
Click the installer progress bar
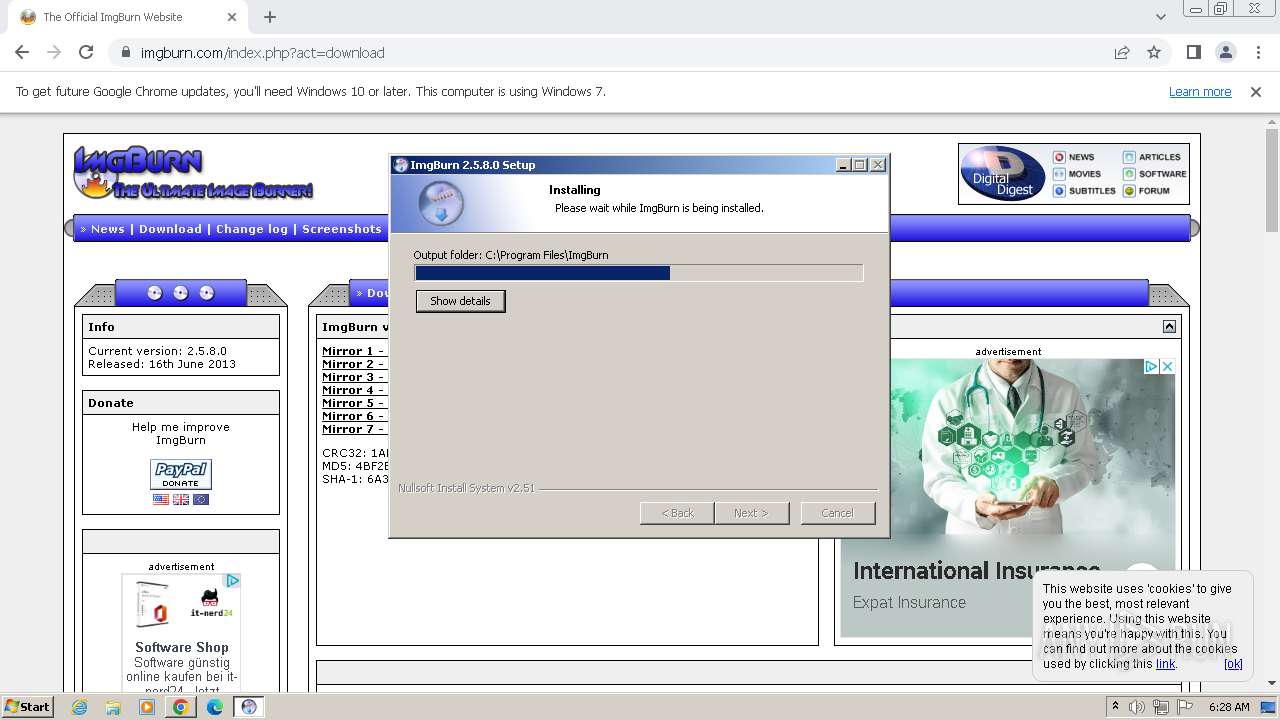(639, 273)
